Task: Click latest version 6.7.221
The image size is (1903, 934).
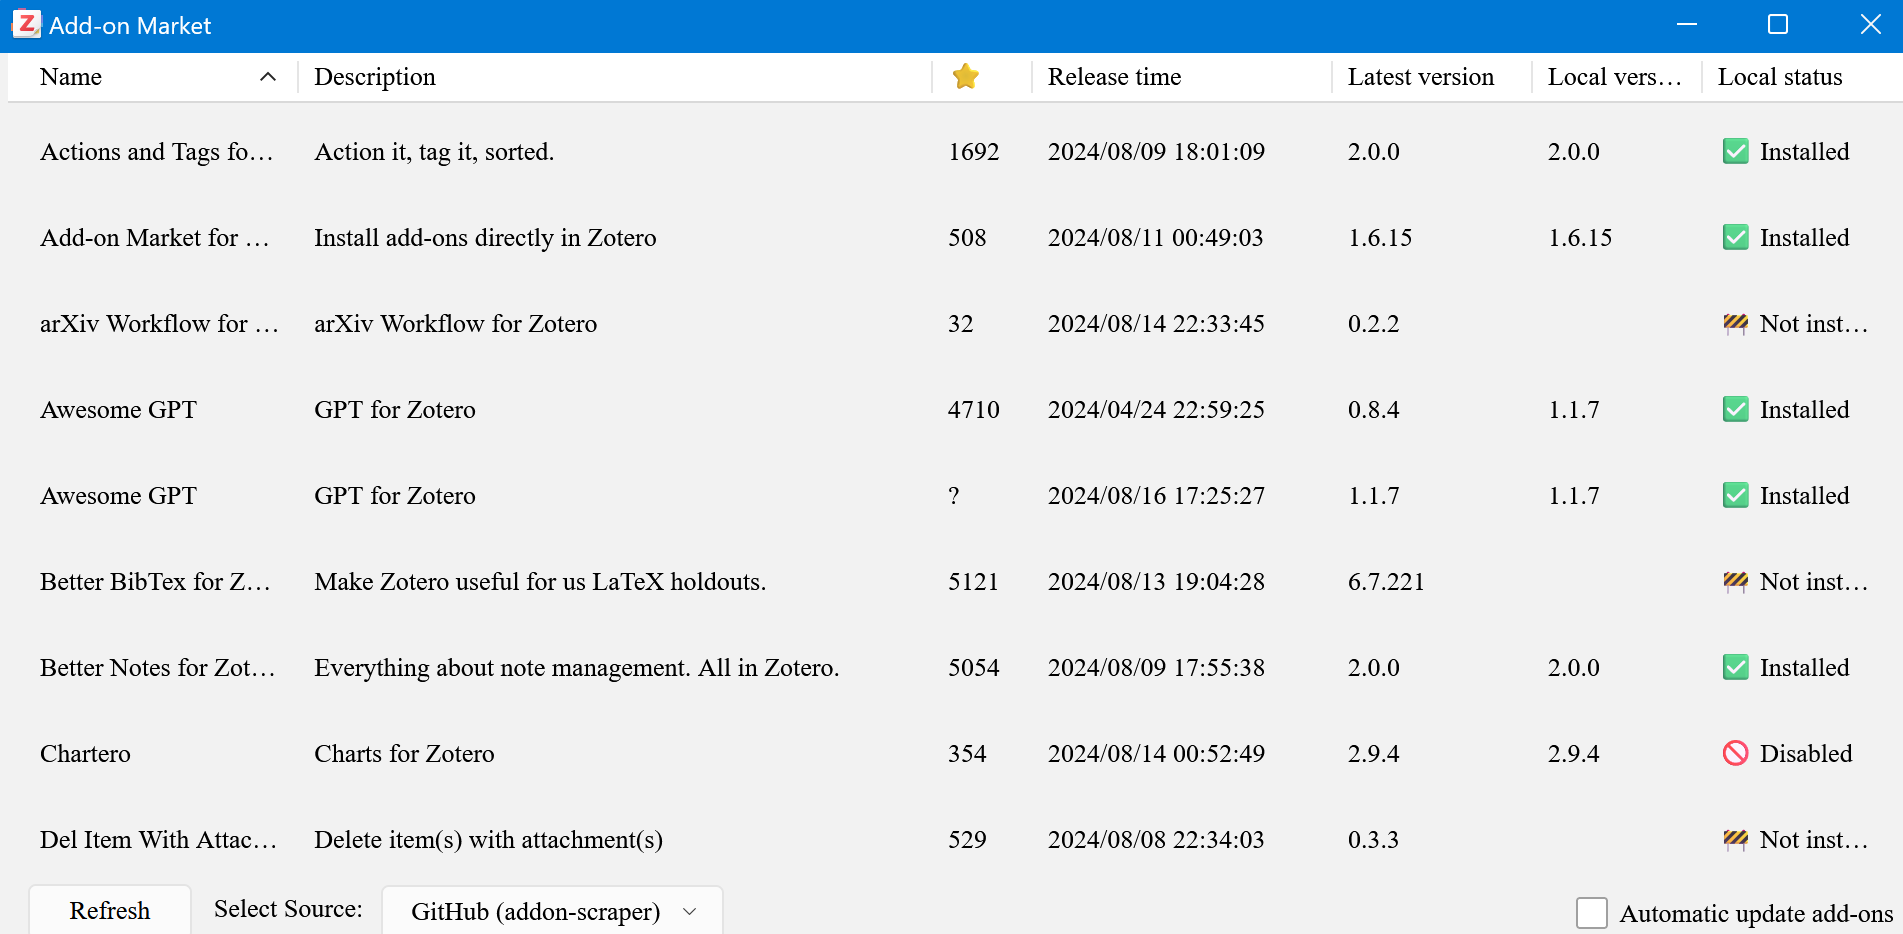Action: [x=1386, y=581]
